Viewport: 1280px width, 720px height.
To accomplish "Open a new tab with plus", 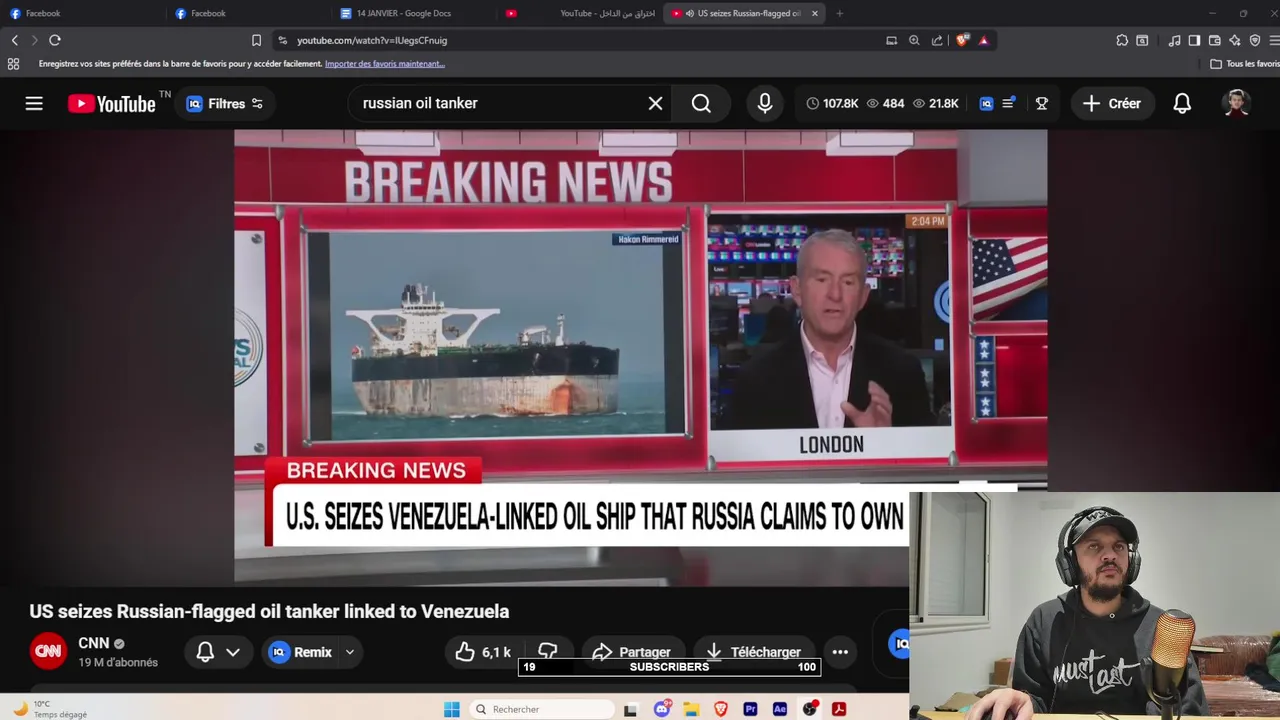I will pos(839,13).
